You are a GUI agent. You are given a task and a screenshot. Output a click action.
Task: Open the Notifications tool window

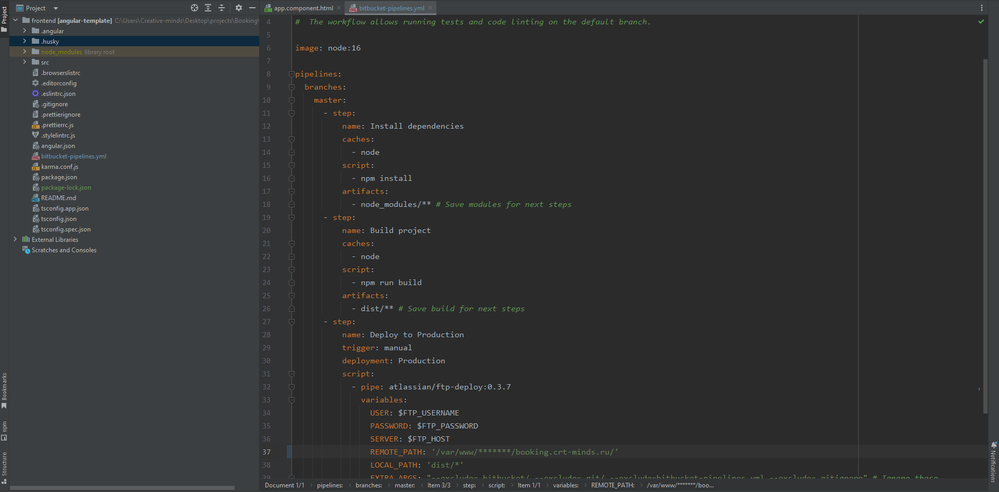pyautogui.click(x=994, y=462)
